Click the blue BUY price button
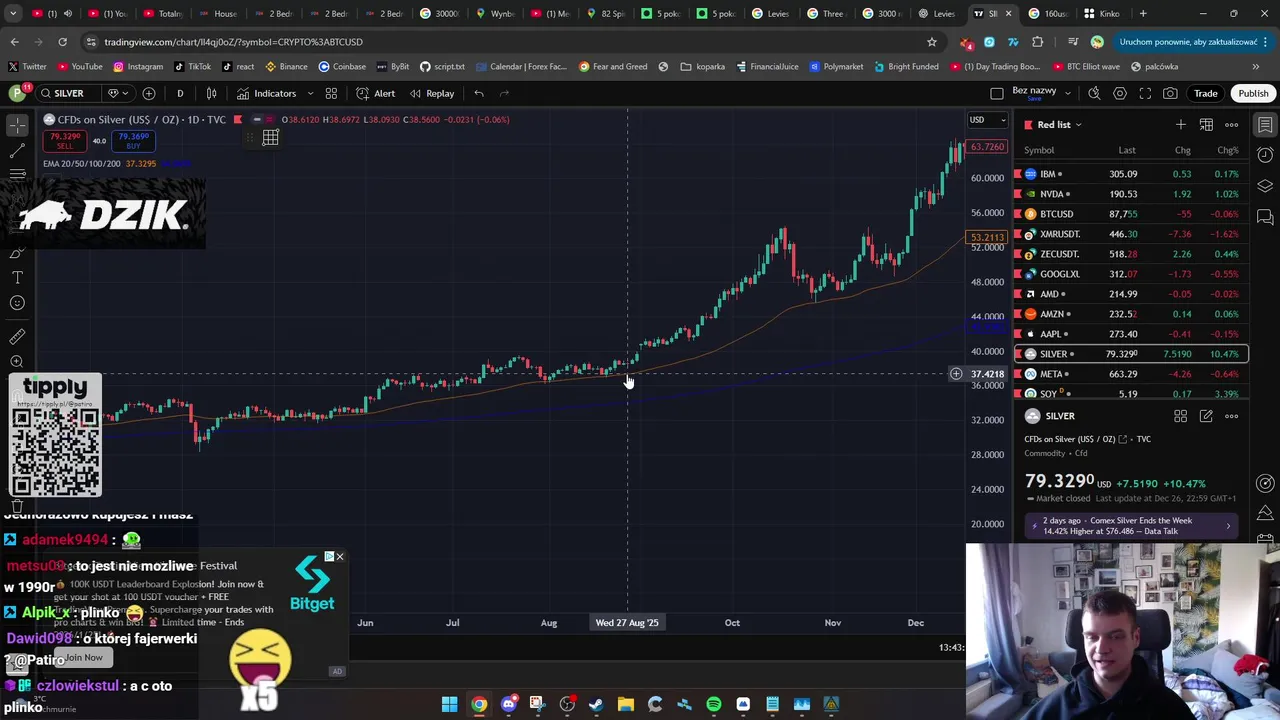The image size is (1280, 720). (133, 141)
